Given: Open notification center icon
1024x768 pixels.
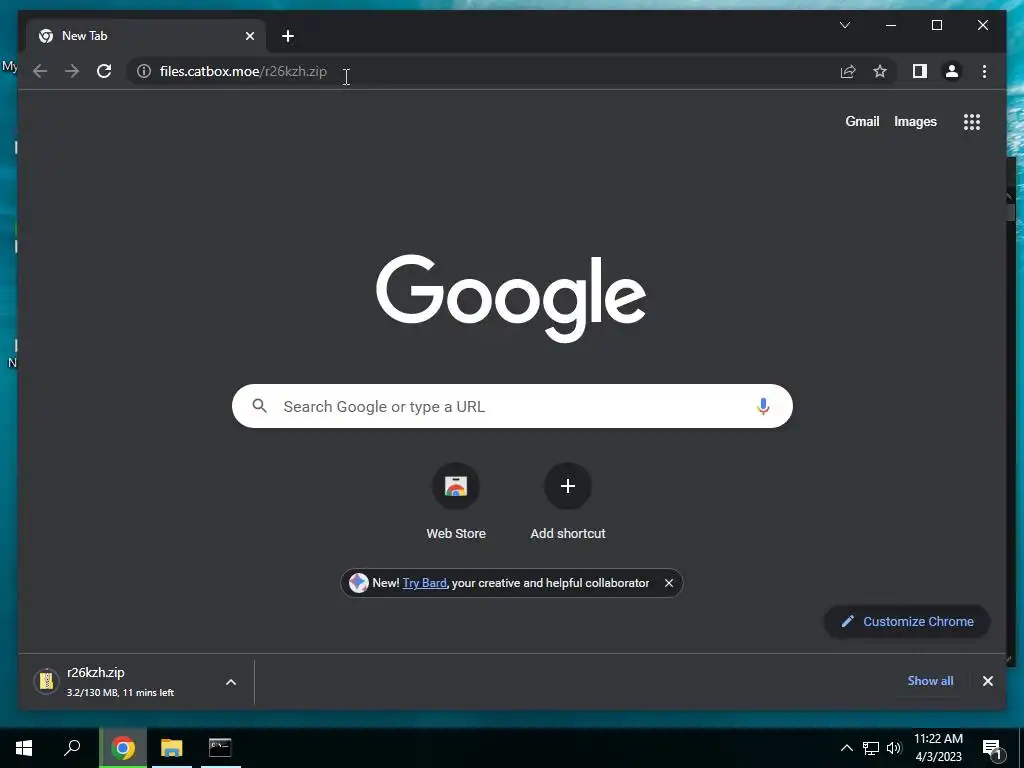Looking at the screenshot, I should 992,749.
